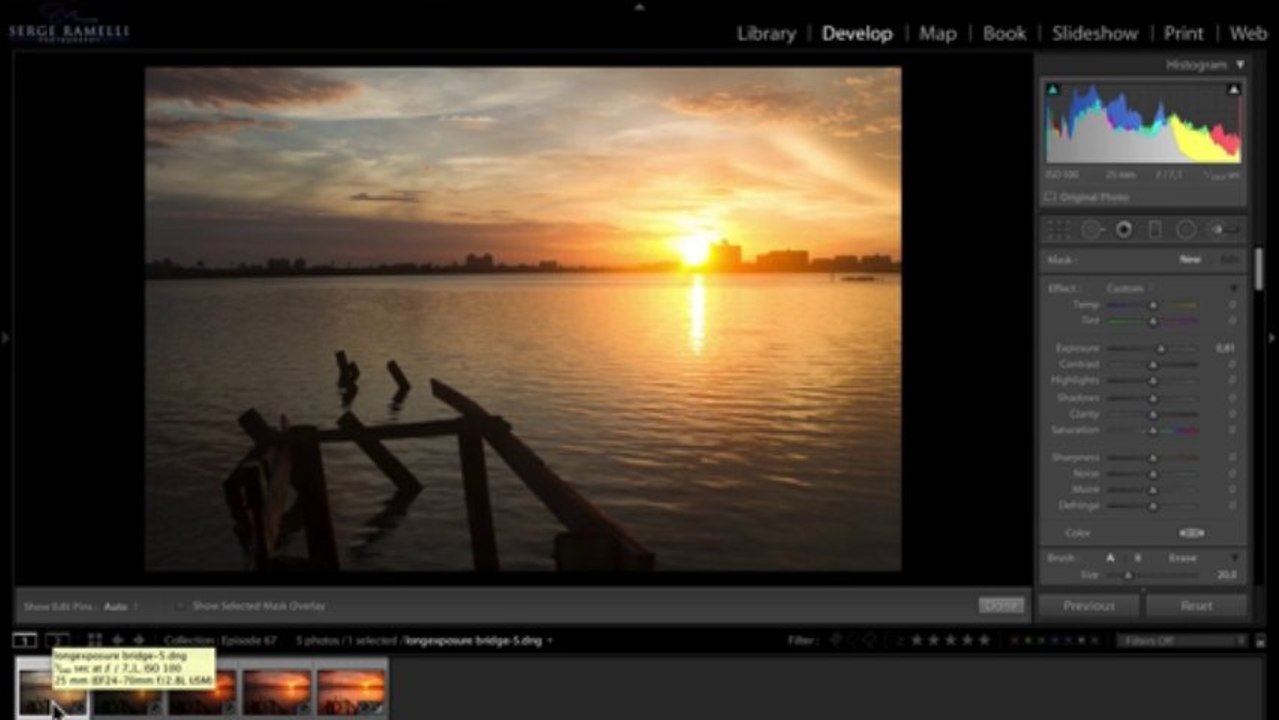The image size is (1279, 720).
Task: Set star rating filter to one star
Action: click(915, 640)
